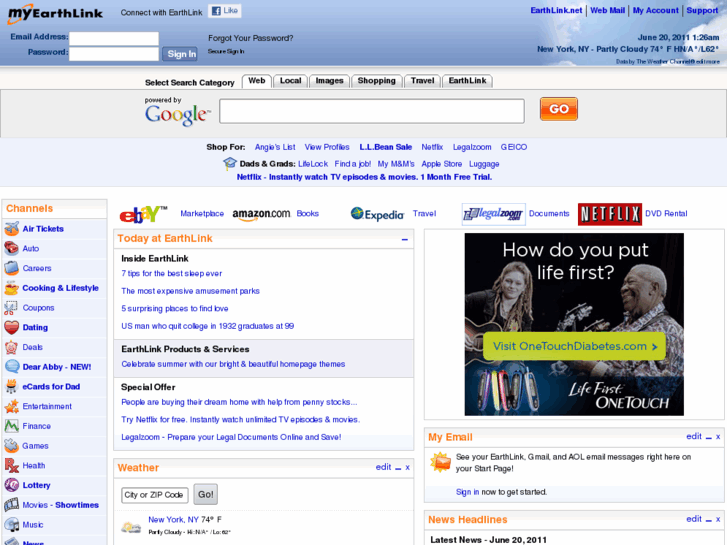
Task: Open '7 tips for the best sleep ever'
Action: pos(172,274)
